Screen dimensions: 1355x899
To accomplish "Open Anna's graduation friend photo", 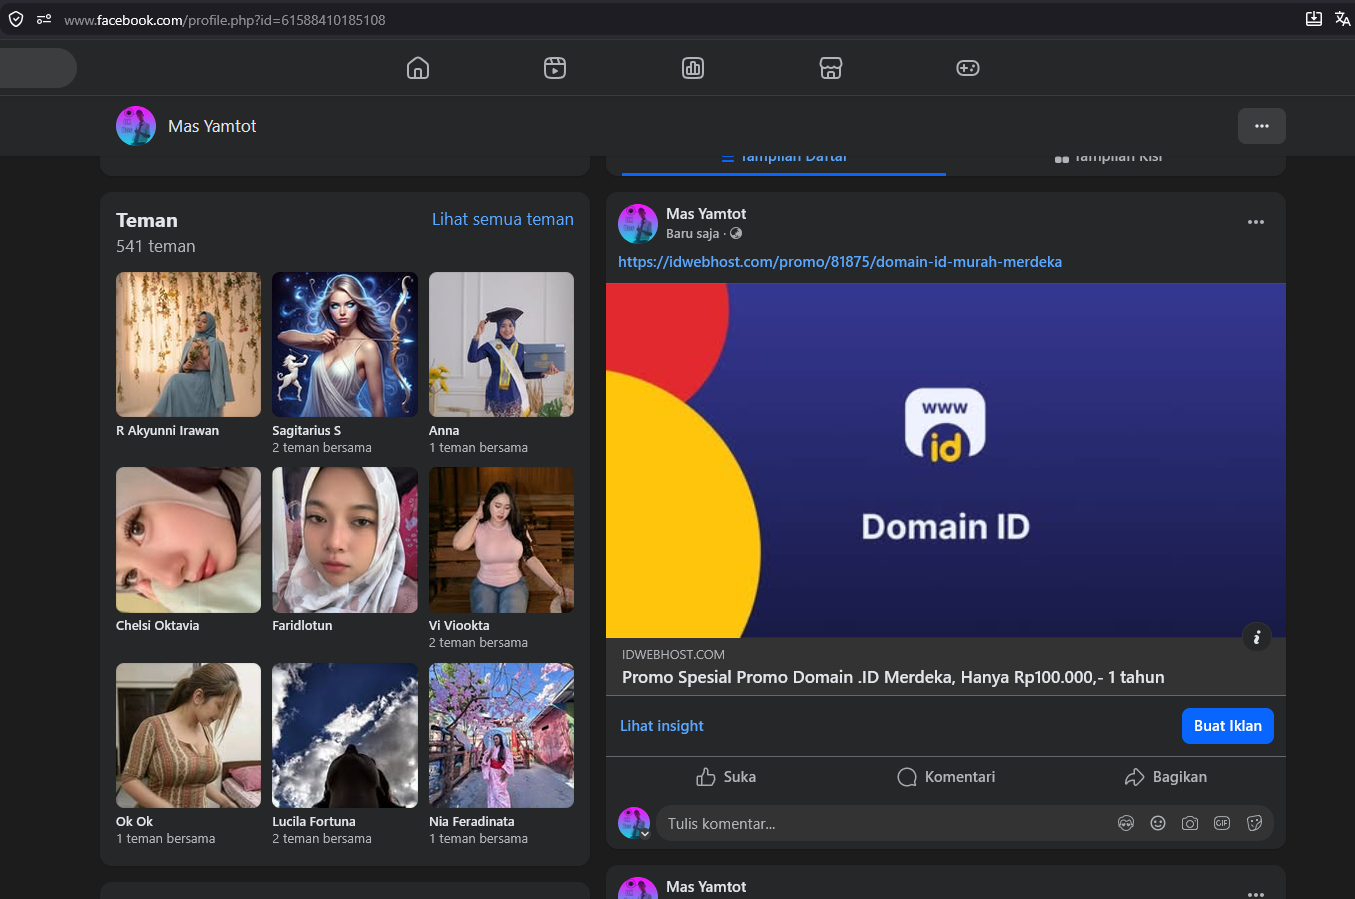I will pos(501,344).
